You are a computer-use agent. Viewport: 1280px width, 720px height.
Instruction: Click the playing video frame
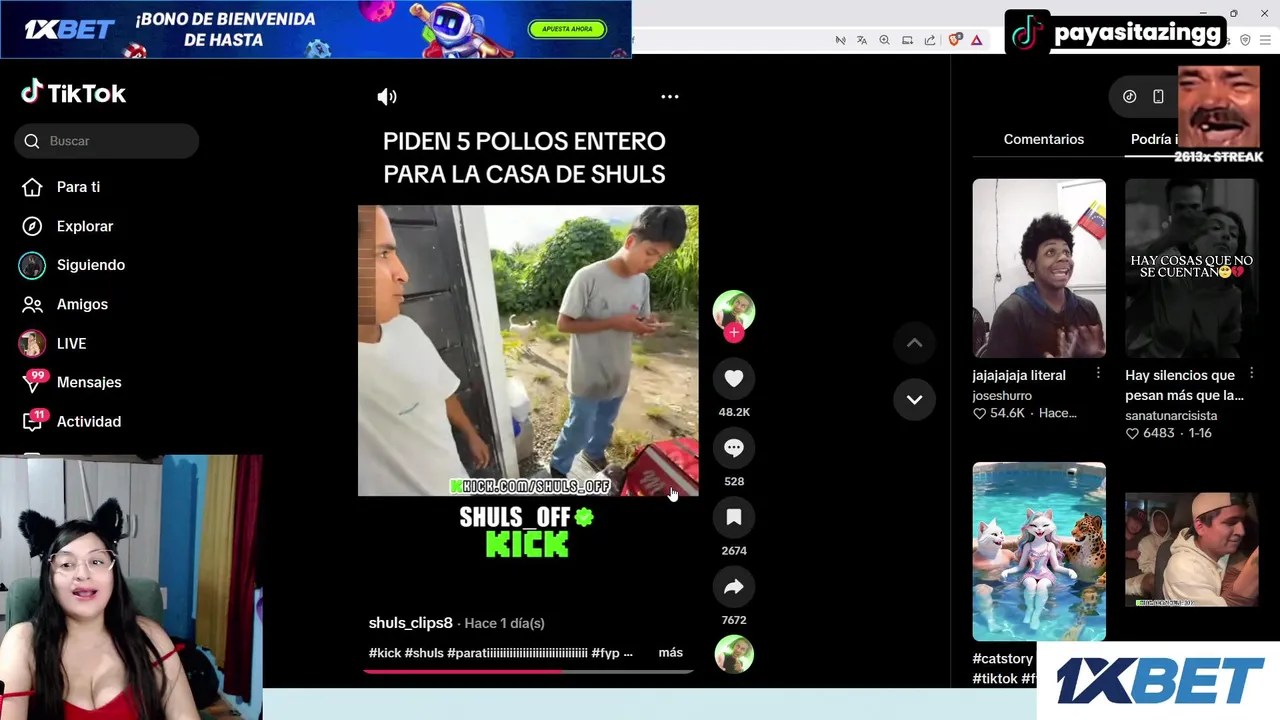pyautogui.click(x=528, y=350)
